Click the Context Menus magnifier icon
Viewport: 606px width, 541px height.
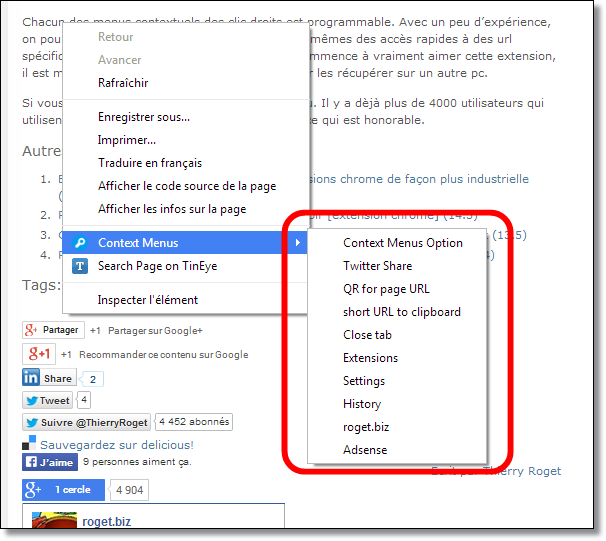[80, 243]
